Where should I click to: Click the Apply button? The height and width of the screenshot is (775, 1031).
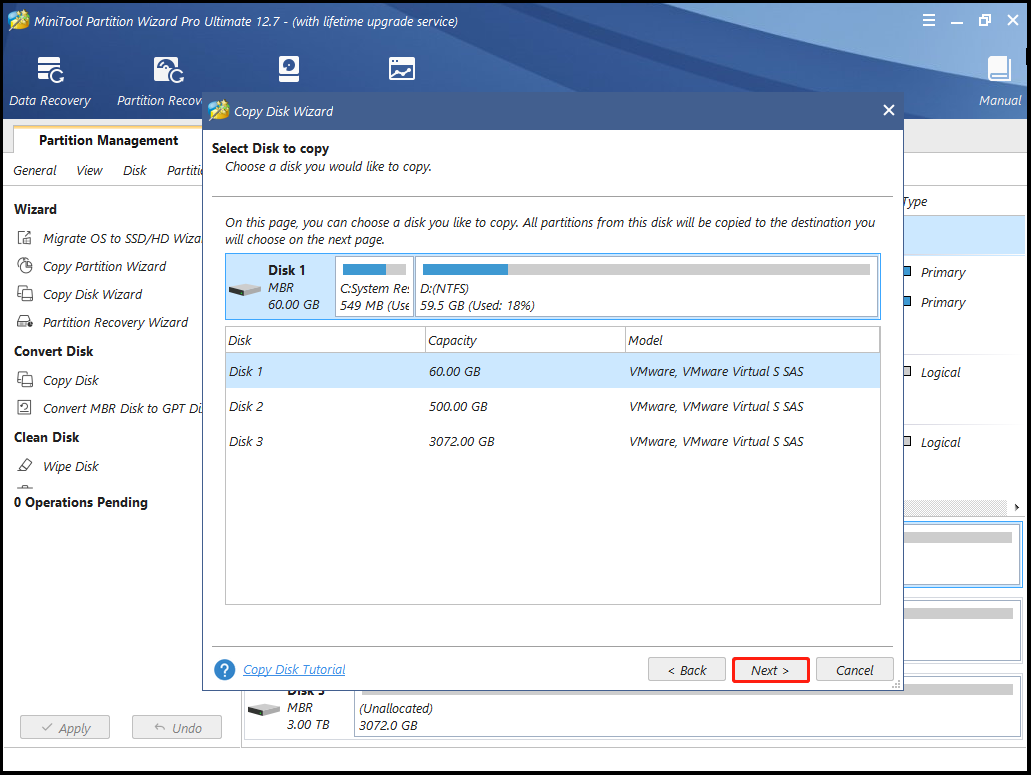pos(65,728)
